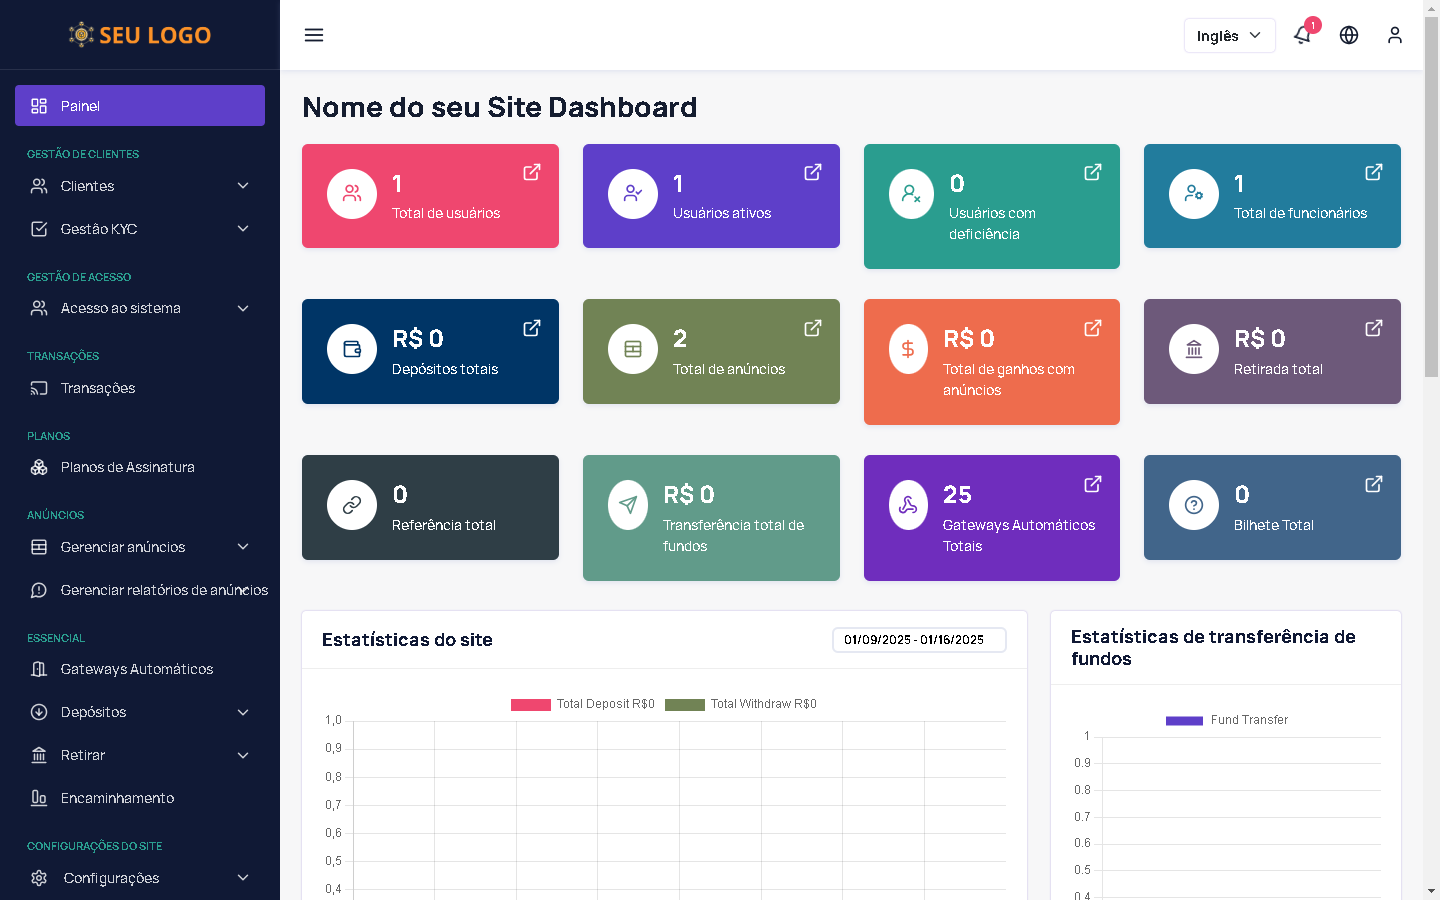The width and height of the screenshot is (1440, 900).
Task: Expand the Depósitos sidebar section
Action: point(140,712)
